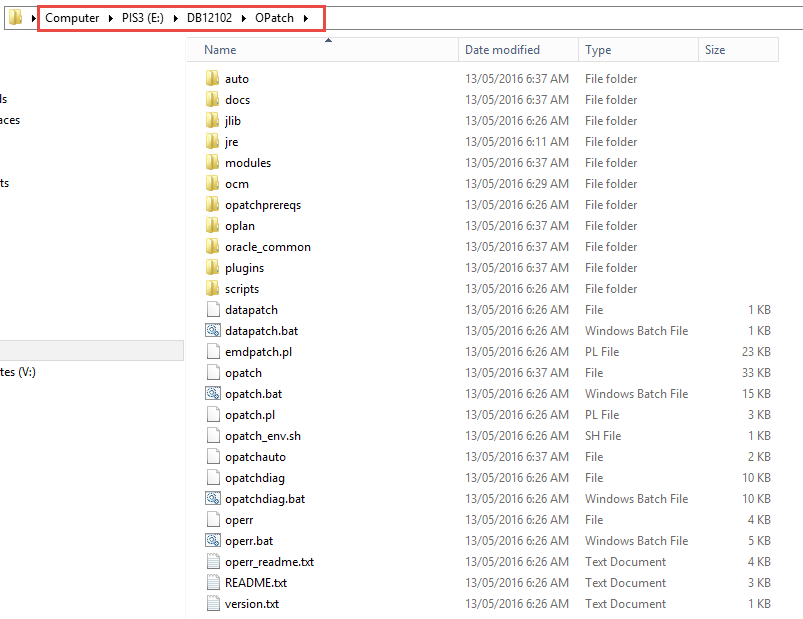Click the opatch.bat batch file icon
The height and width of the screenshot is (619, 803).
tap(212, 394)
